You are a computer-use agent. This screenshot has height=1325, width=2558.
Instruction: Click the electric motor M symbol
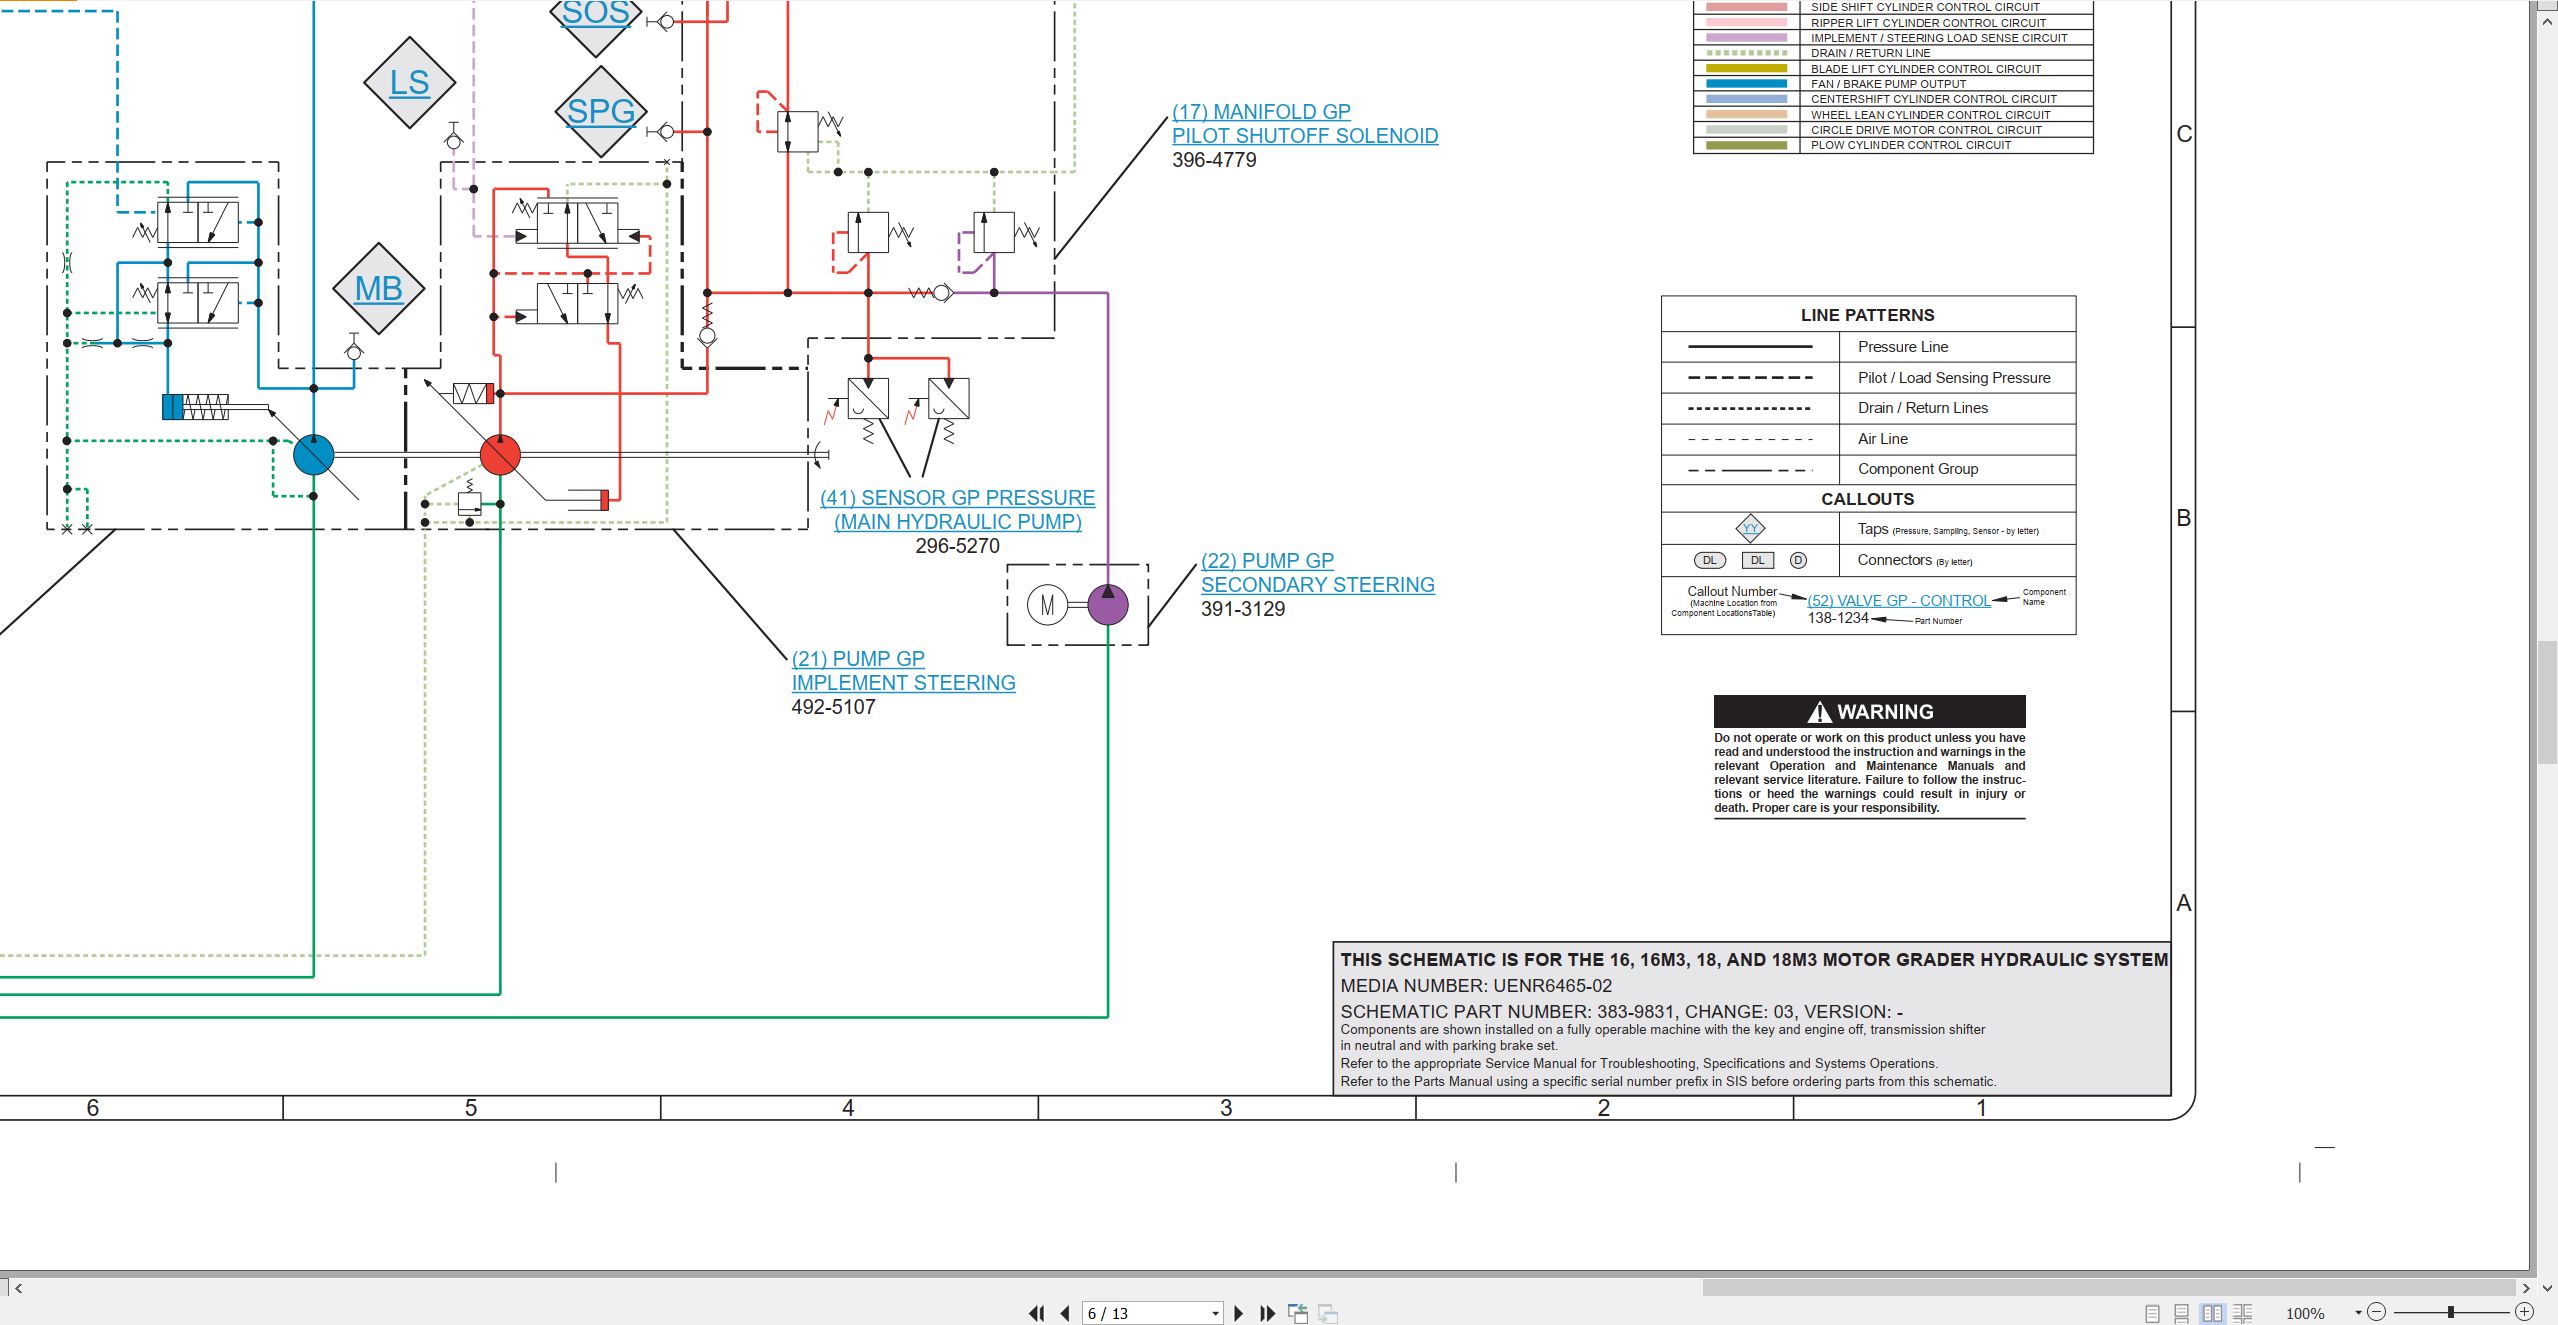point(1047,605)
